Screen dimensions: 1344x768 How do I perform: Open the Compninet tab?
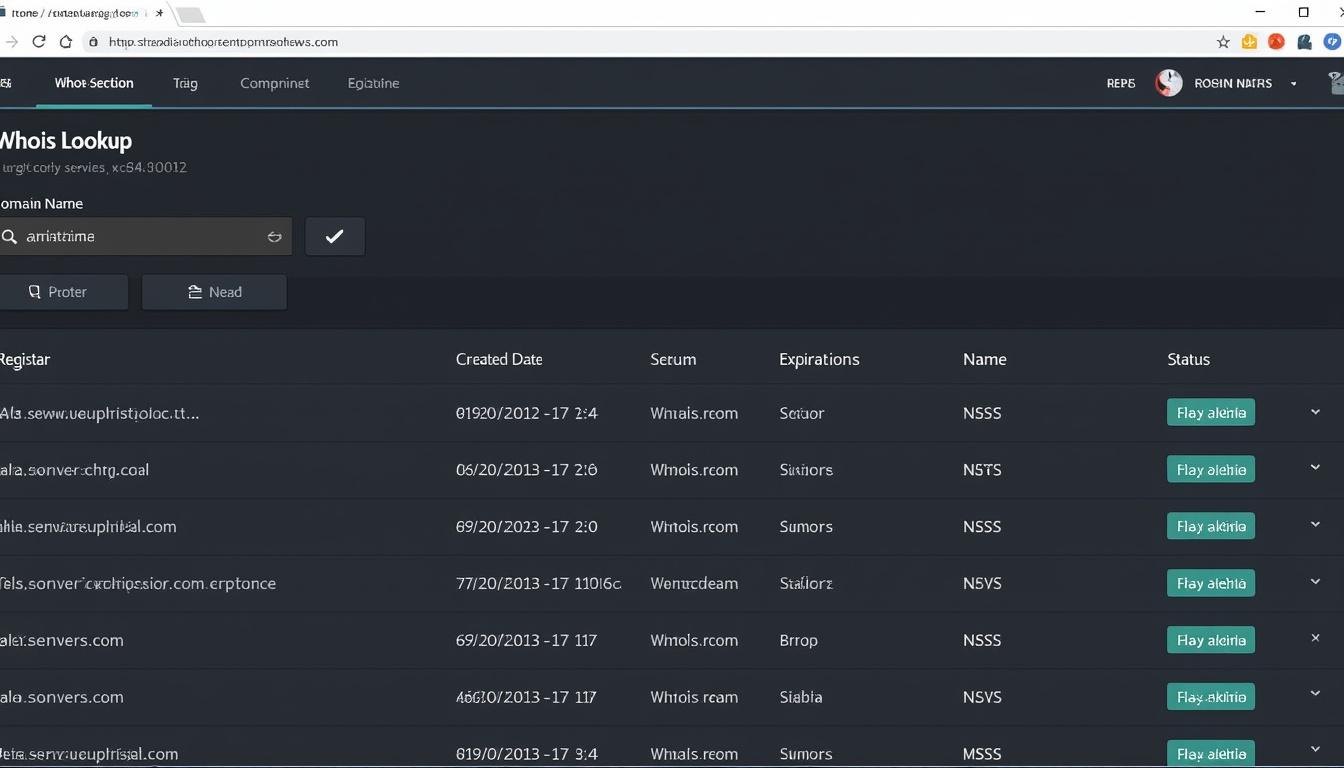click(274, 83)
